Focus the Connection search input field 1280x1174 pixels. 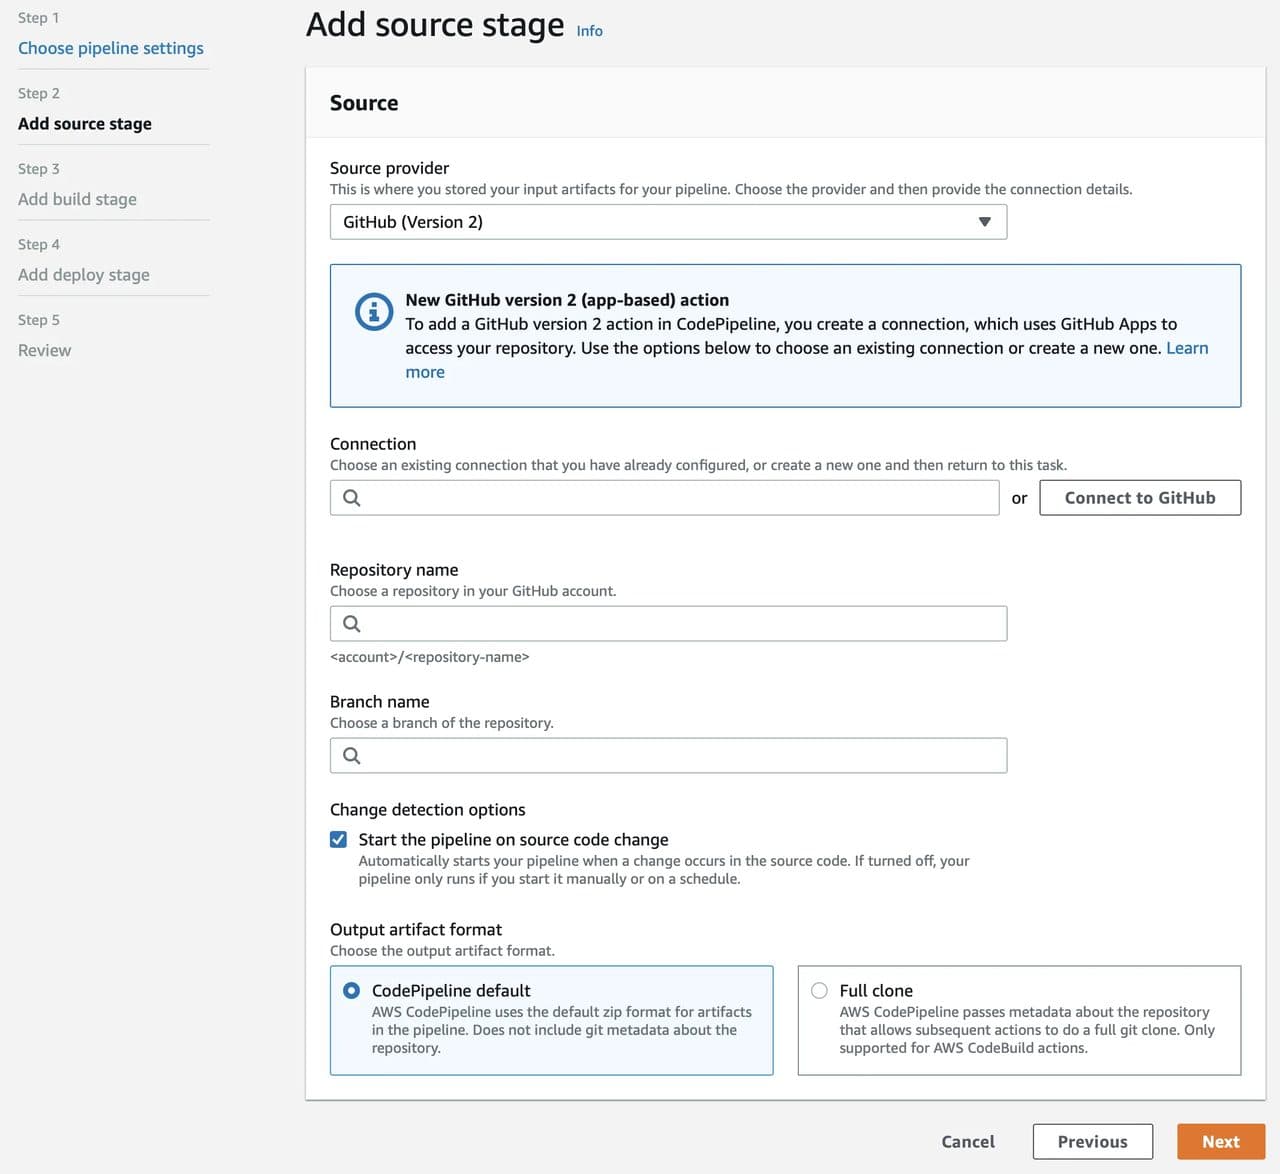tap(664, 498)
